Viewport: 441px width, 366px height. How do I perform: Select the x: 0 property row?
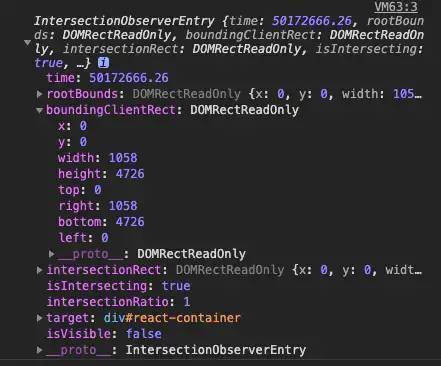tap(72, 126)
